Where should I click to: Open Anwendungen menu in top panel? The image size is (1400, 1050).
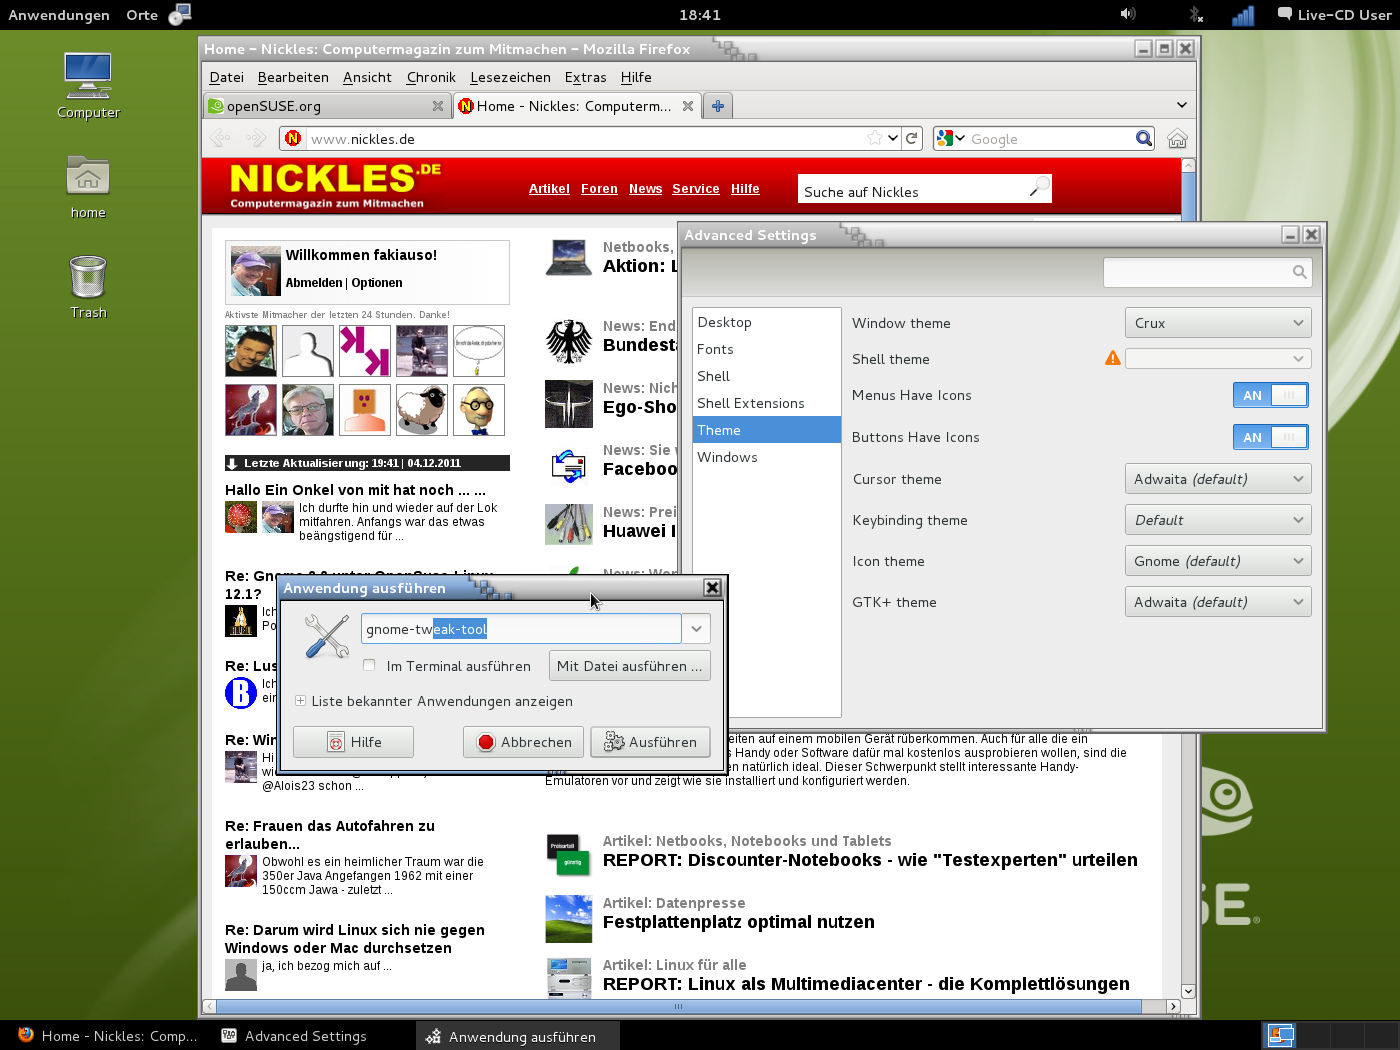click(x=59, y=15)
